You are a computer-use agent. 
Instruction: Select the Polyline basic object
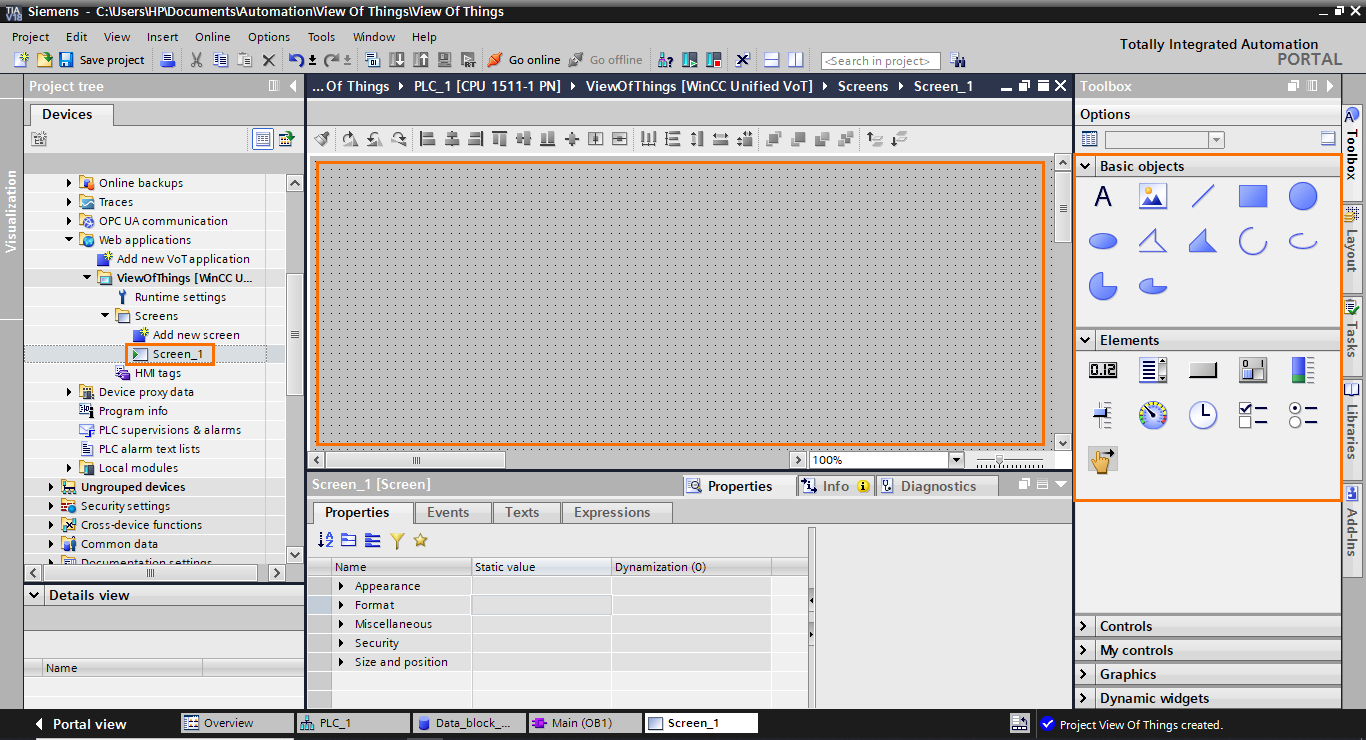tap(1153, 241)
